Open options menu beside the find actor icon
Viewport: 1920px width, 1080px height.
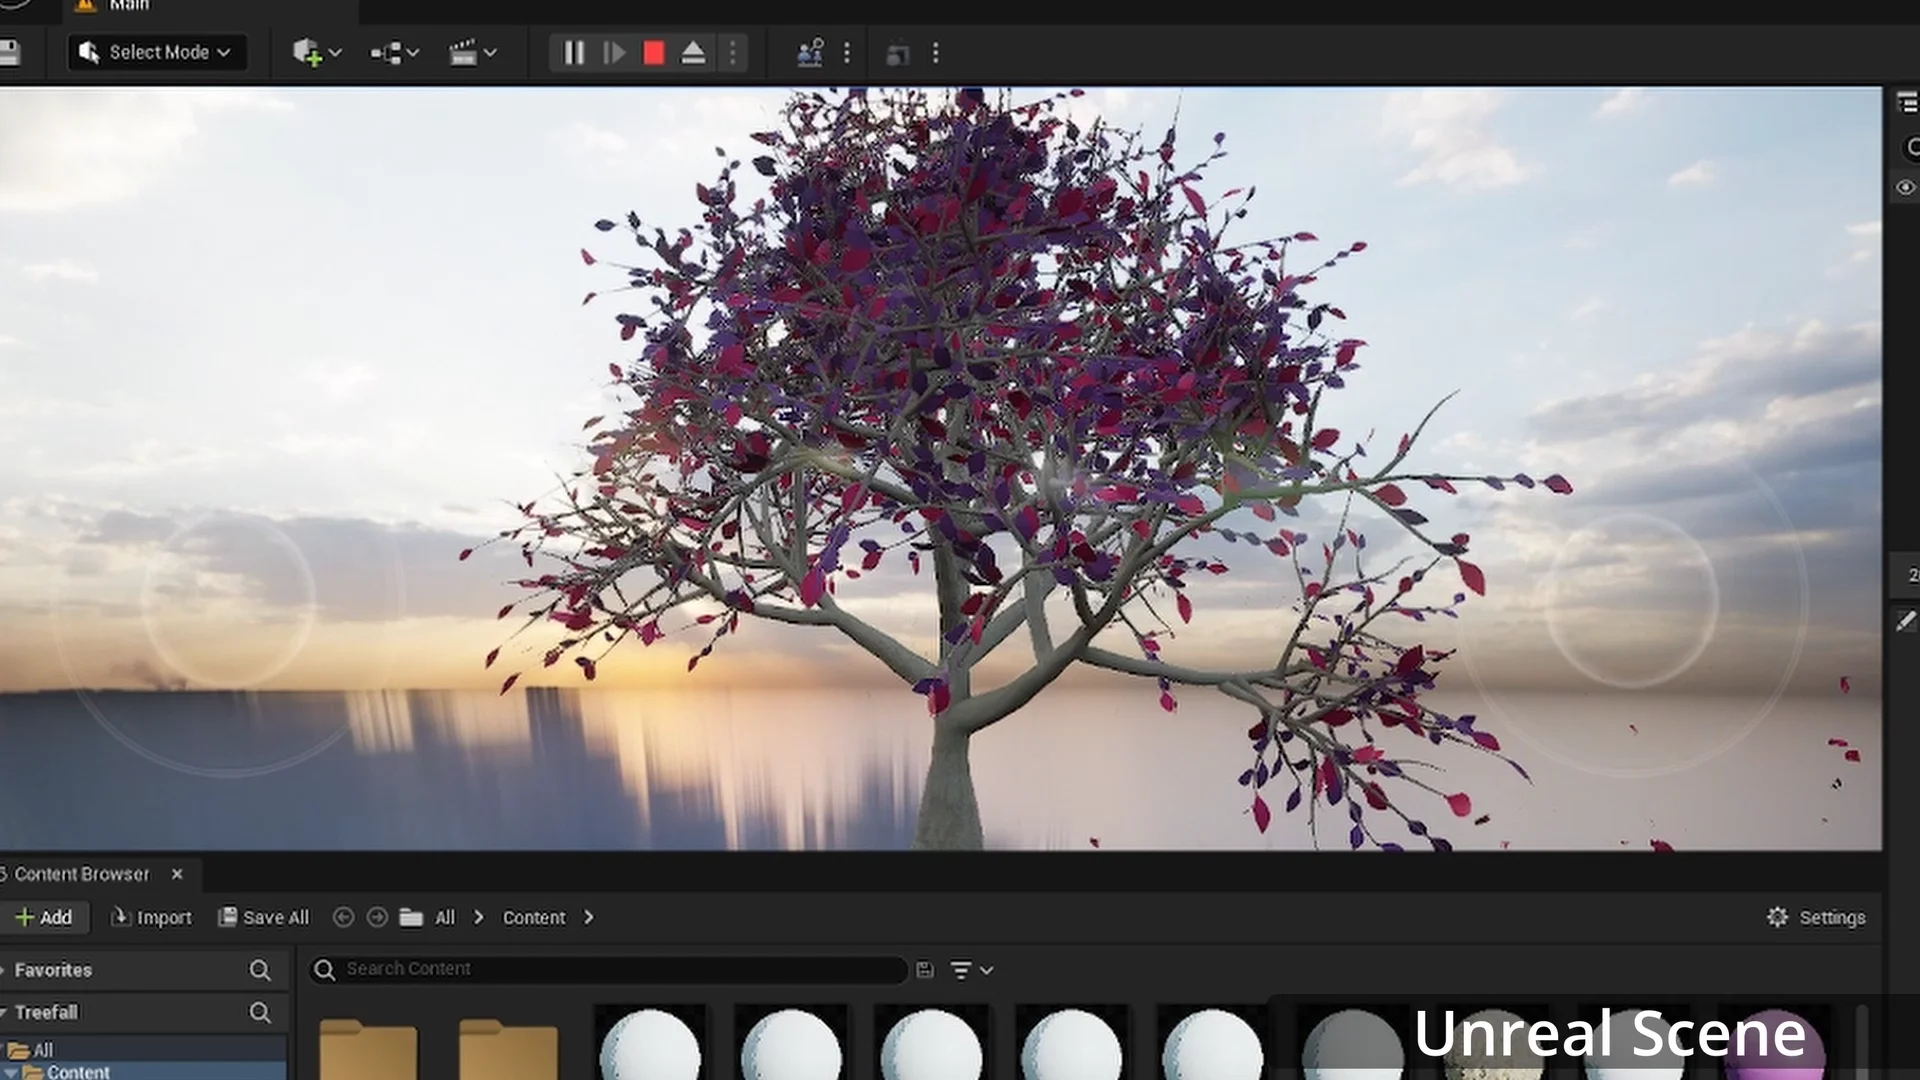point(847,52)
